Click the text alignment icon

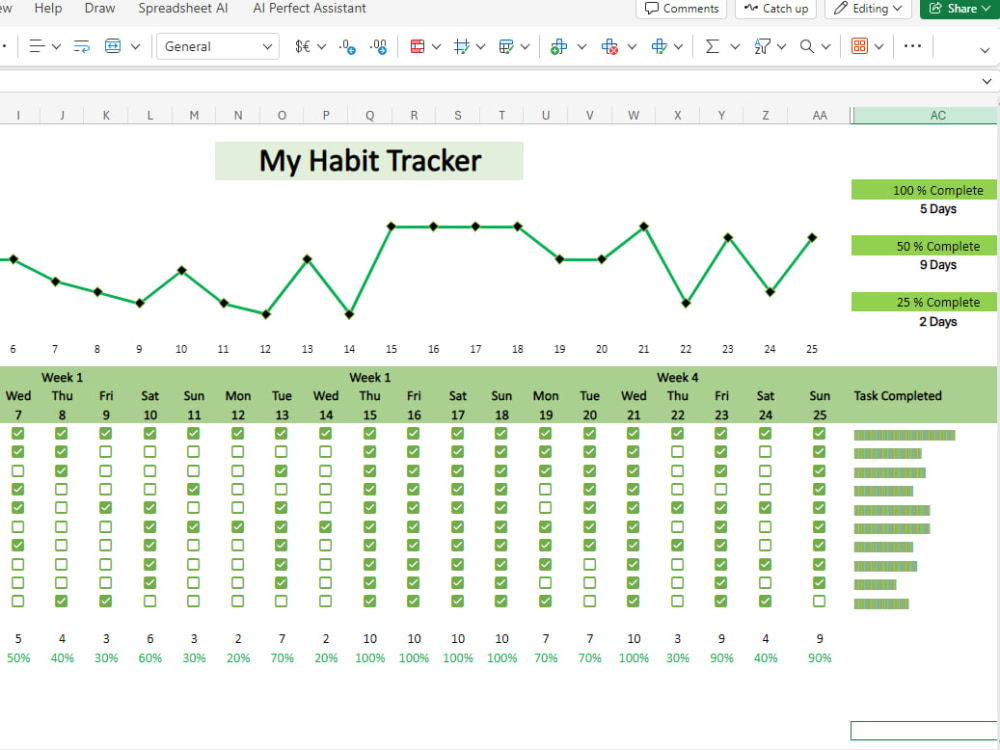click(x=37, y=47)
